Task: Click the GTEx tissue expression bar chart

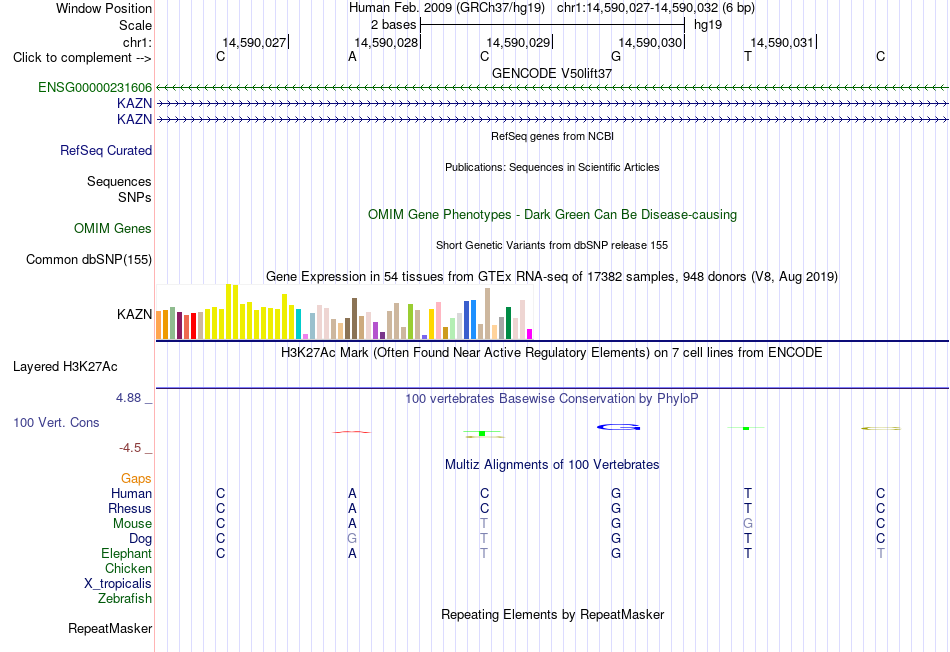Action: [344, 311]
